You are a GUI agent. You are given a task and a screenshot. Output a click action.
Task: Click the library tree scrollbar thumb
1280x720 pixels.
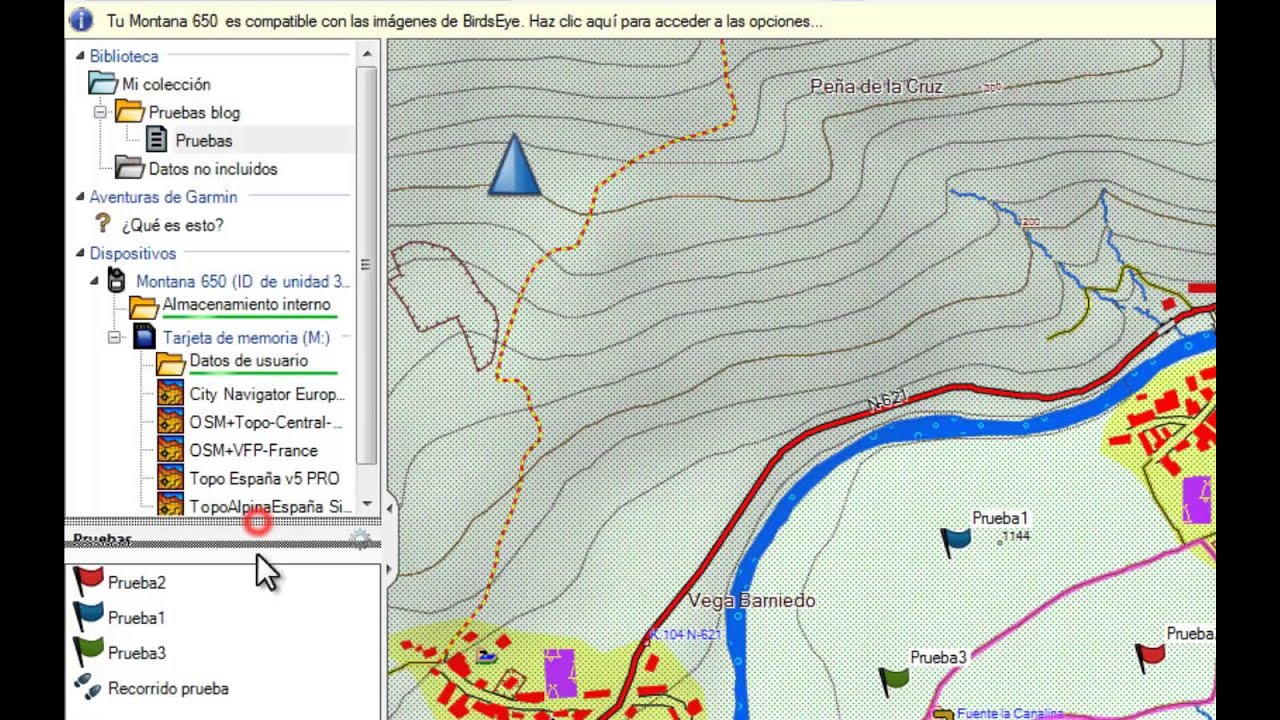point(367,265)
